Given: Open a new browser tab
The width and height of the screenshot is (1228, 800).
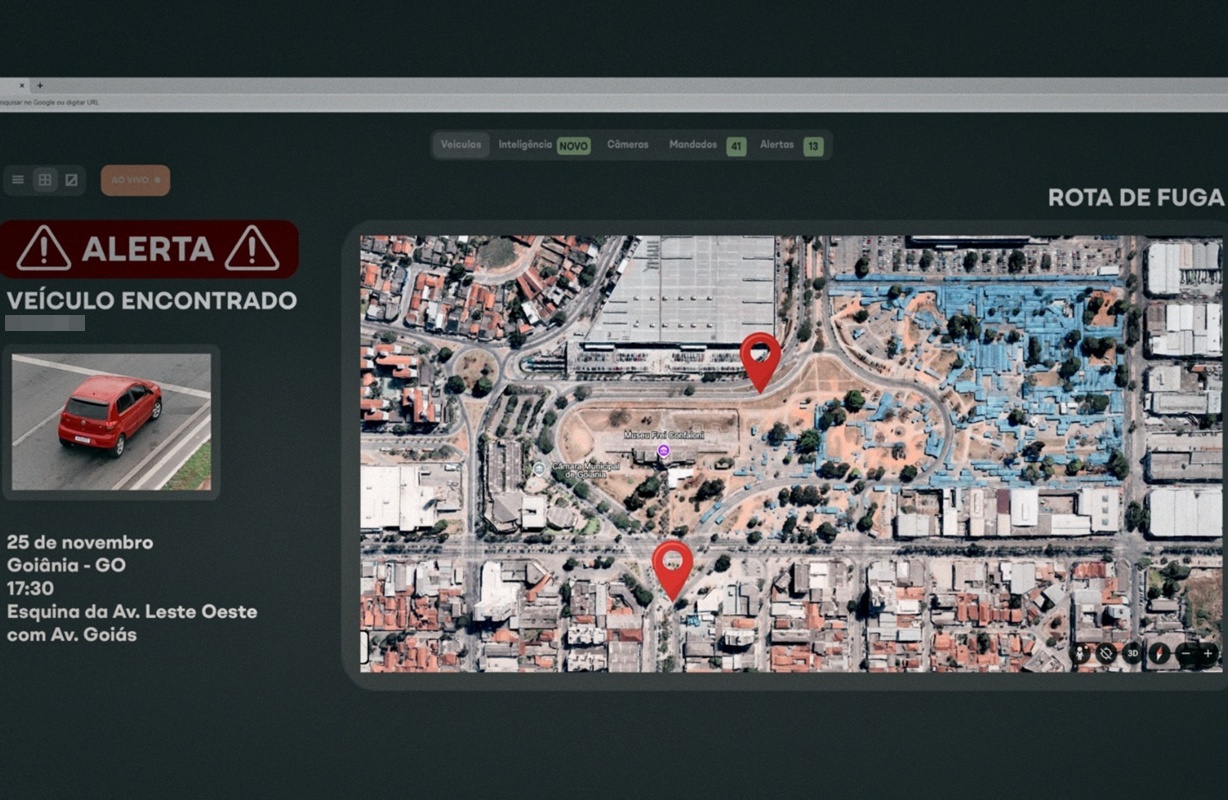Looking at the screenshot, I should [40, 85].
